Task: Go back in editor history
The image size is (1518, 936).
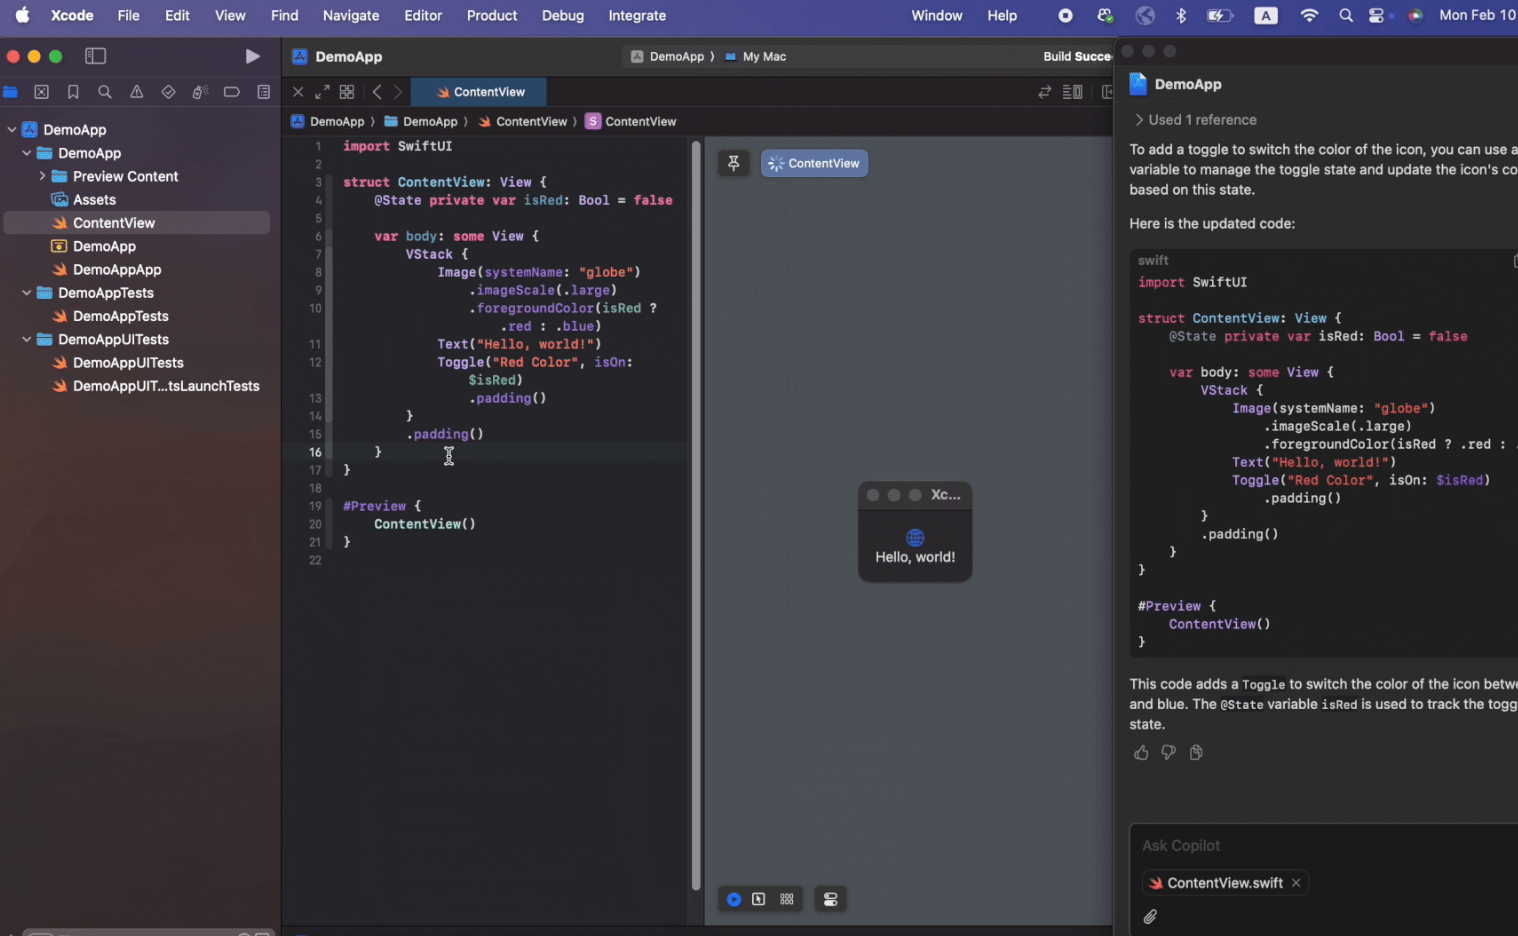Action: (x=377, y=92)
